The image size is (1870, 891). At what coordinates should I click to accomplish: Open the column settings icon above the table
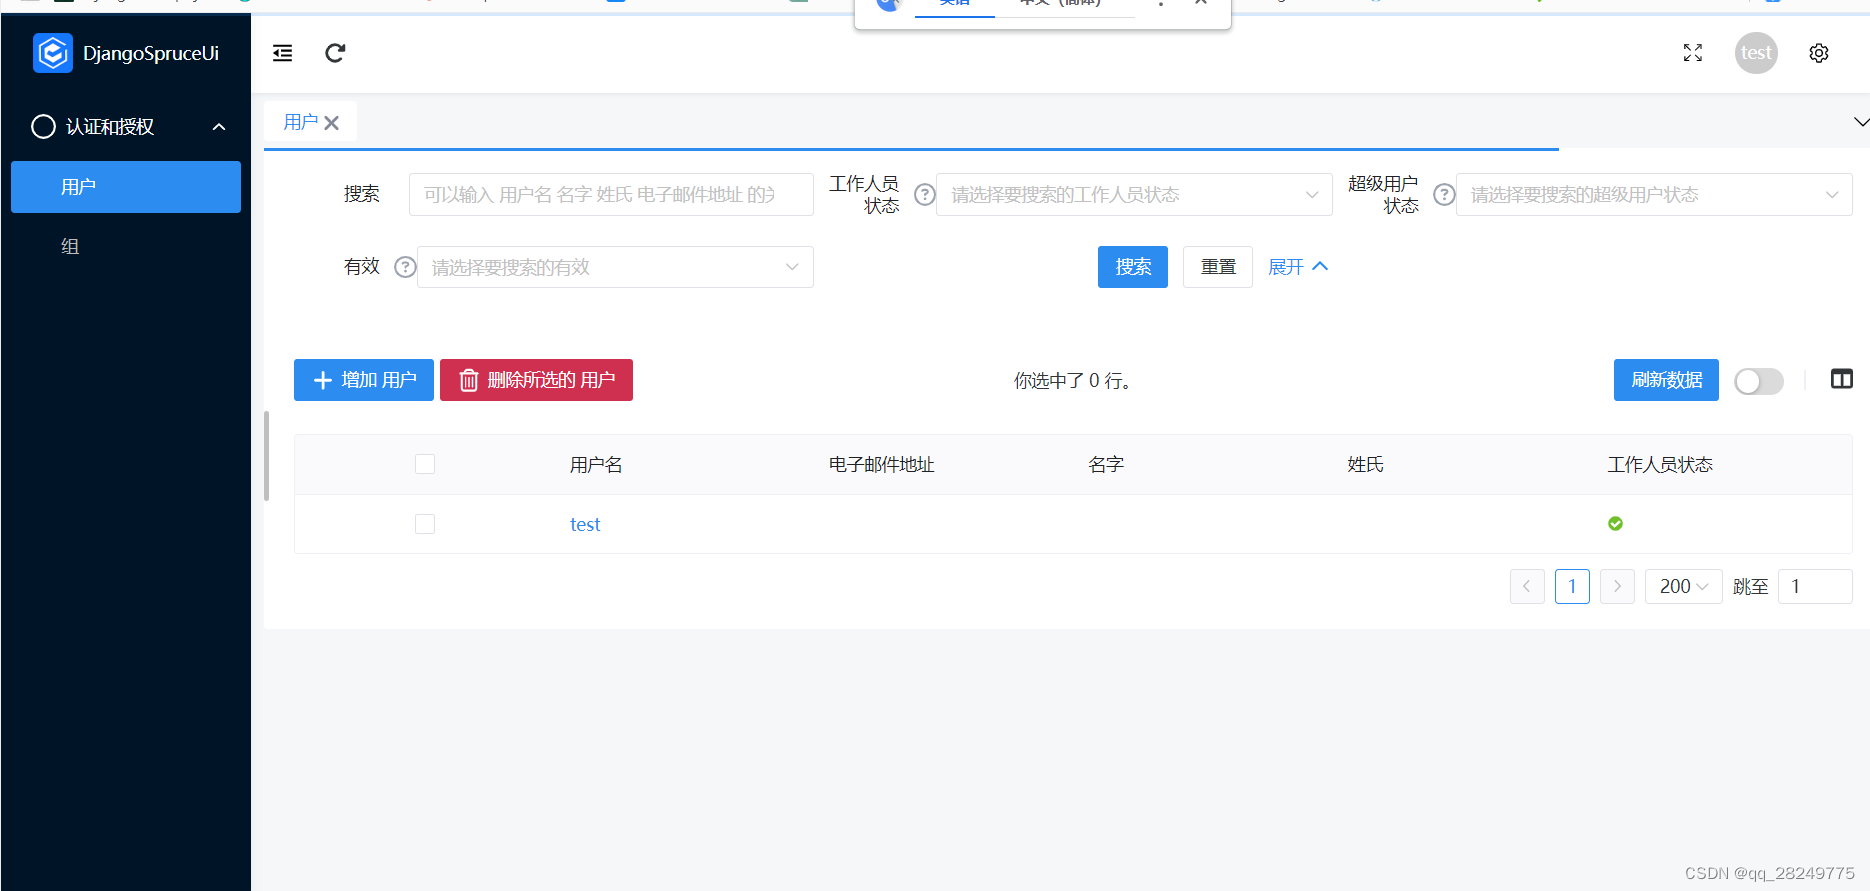tap(1842, 379)
